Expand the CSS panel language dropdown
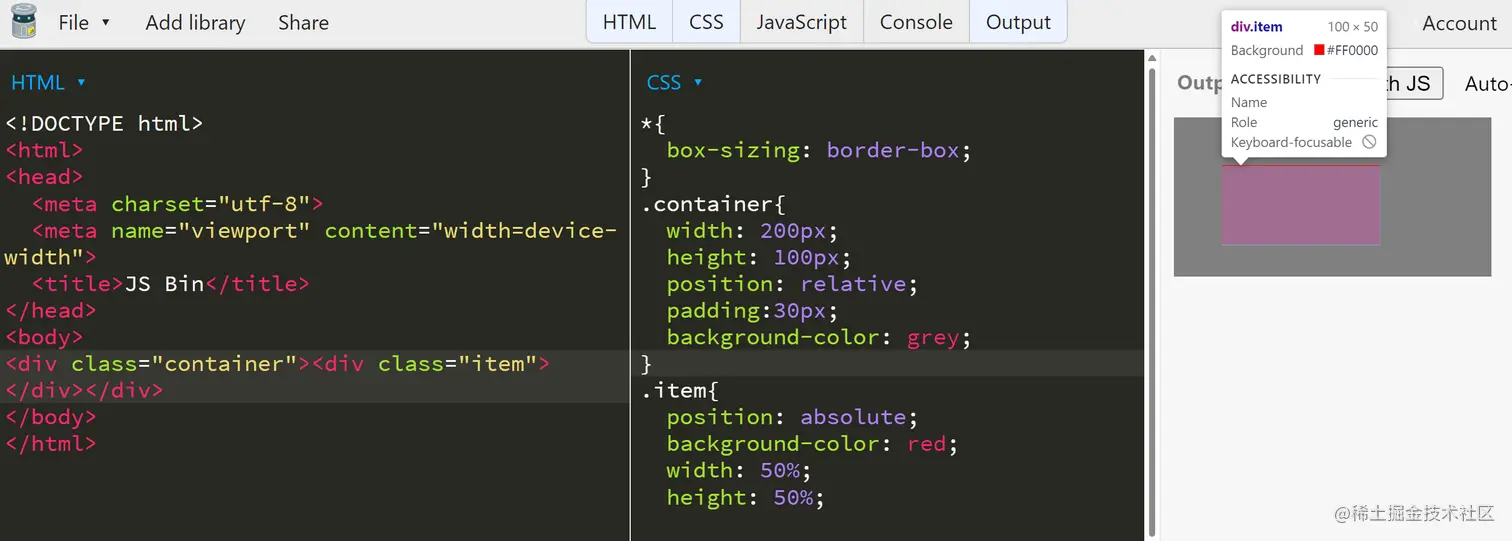Viewport: 1512px width, 541px height. pyautogui.click(x=698, y=82)
